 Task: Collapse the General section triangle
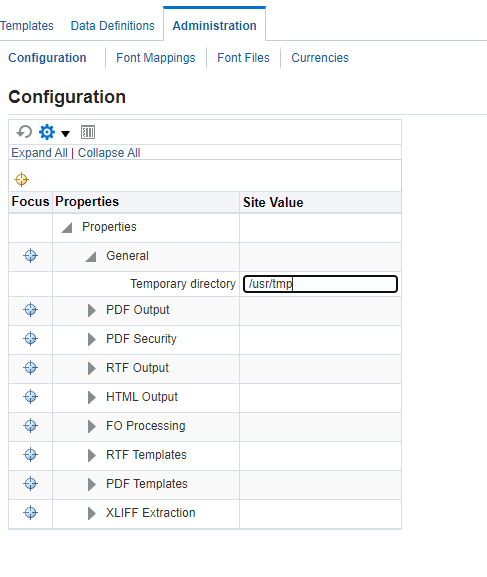(91, 256)
